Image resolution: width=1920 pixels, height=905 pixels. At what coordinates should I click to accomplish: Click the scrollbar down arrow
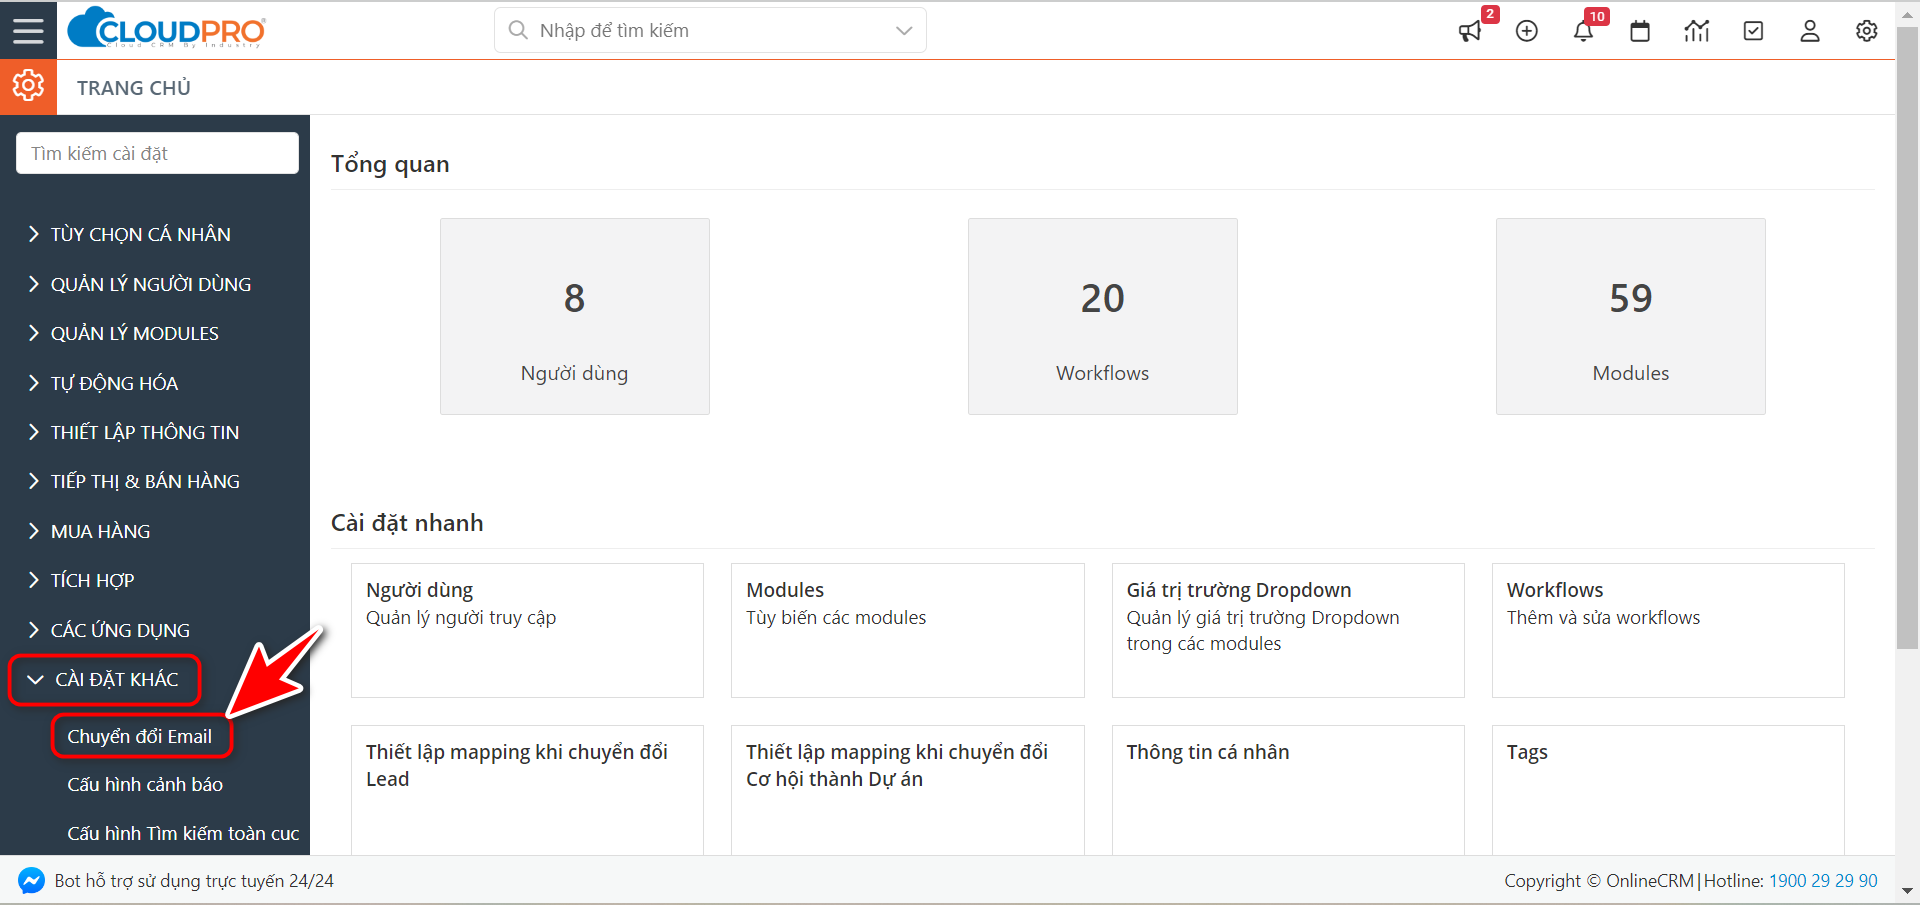pos(1908,890)
